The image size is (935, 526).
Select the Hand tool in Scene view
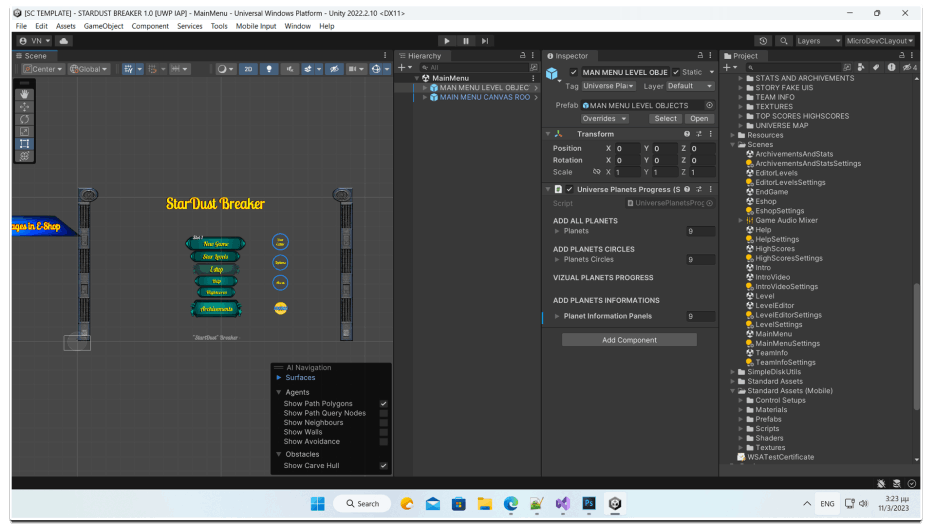[x=24, y=94]
